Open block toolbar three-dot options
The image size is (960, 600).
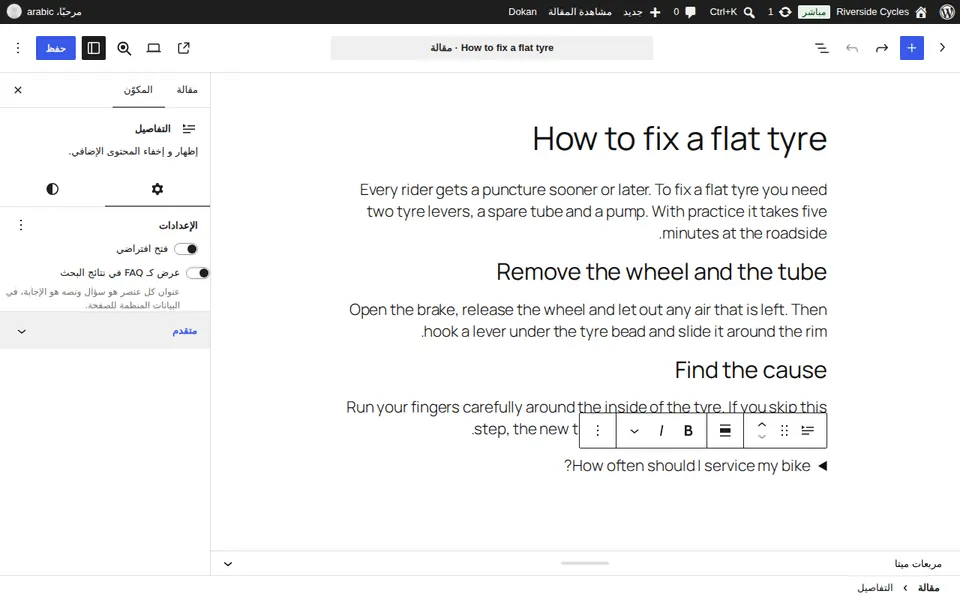598,430
